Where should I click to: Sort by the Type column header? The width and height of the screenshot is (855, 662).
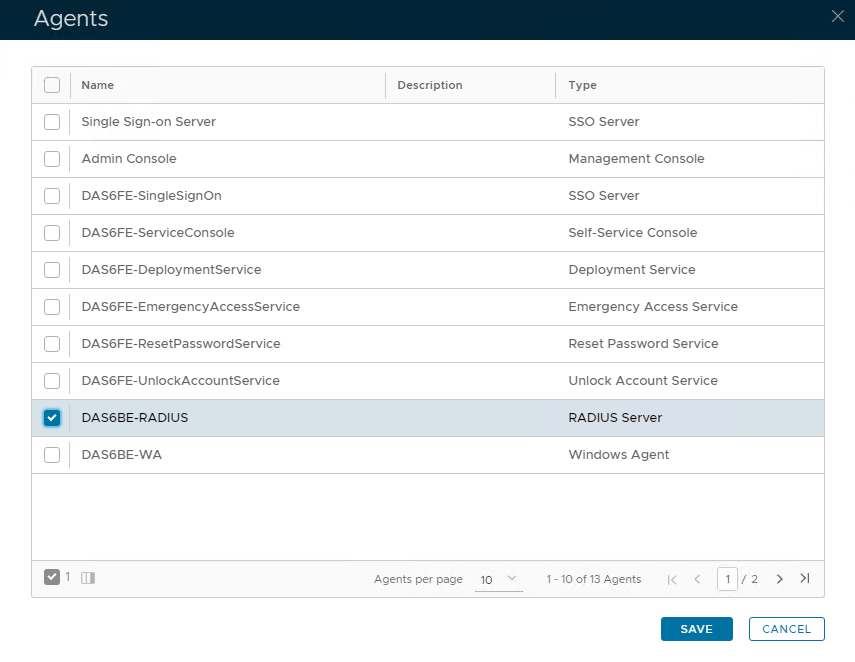click(x=582, y=85)
